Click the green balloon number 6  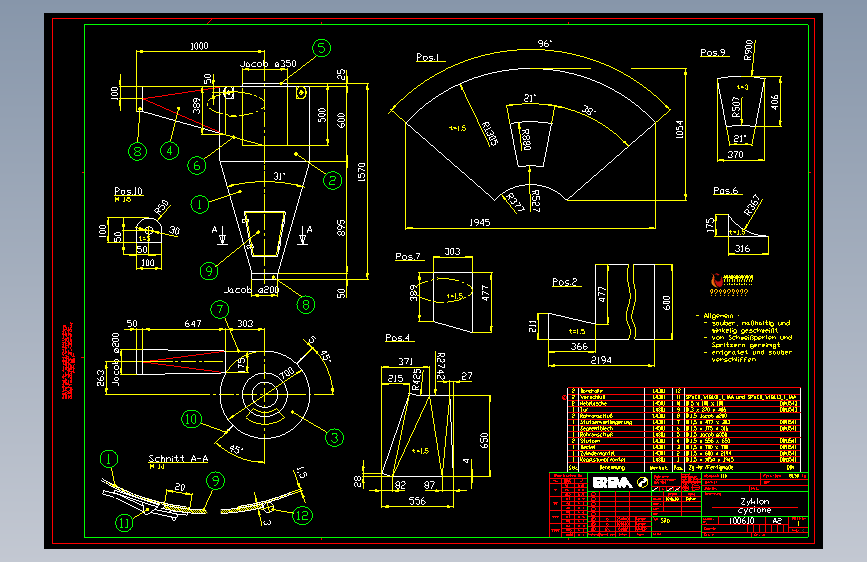click(197, 165)
